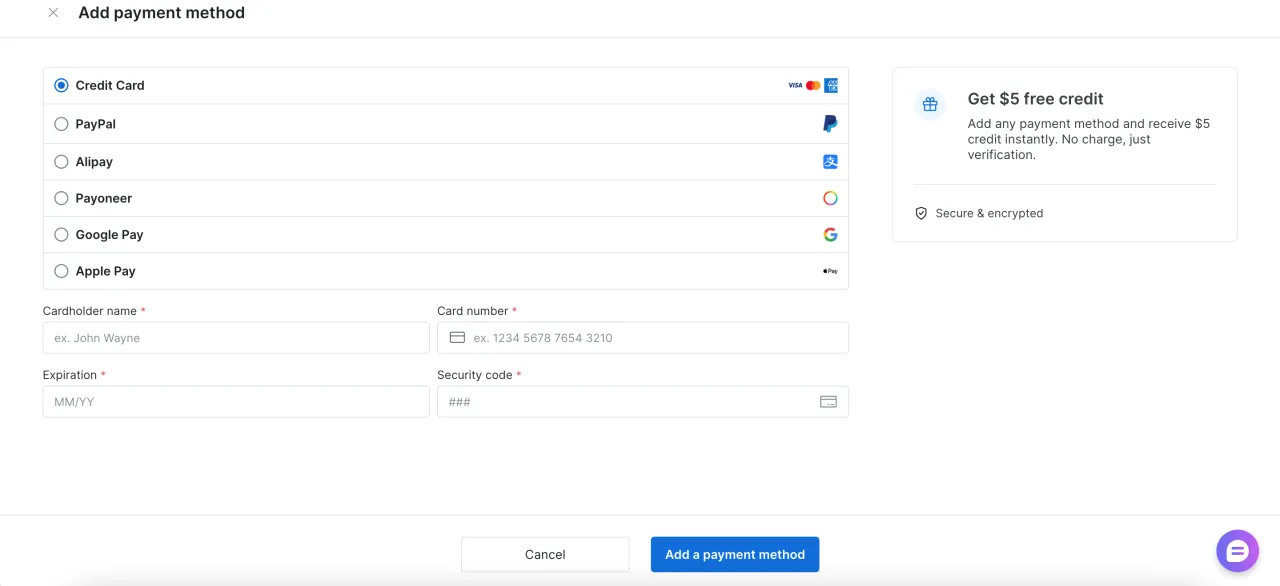Click the card icon in Security code field

pos(828,402)
